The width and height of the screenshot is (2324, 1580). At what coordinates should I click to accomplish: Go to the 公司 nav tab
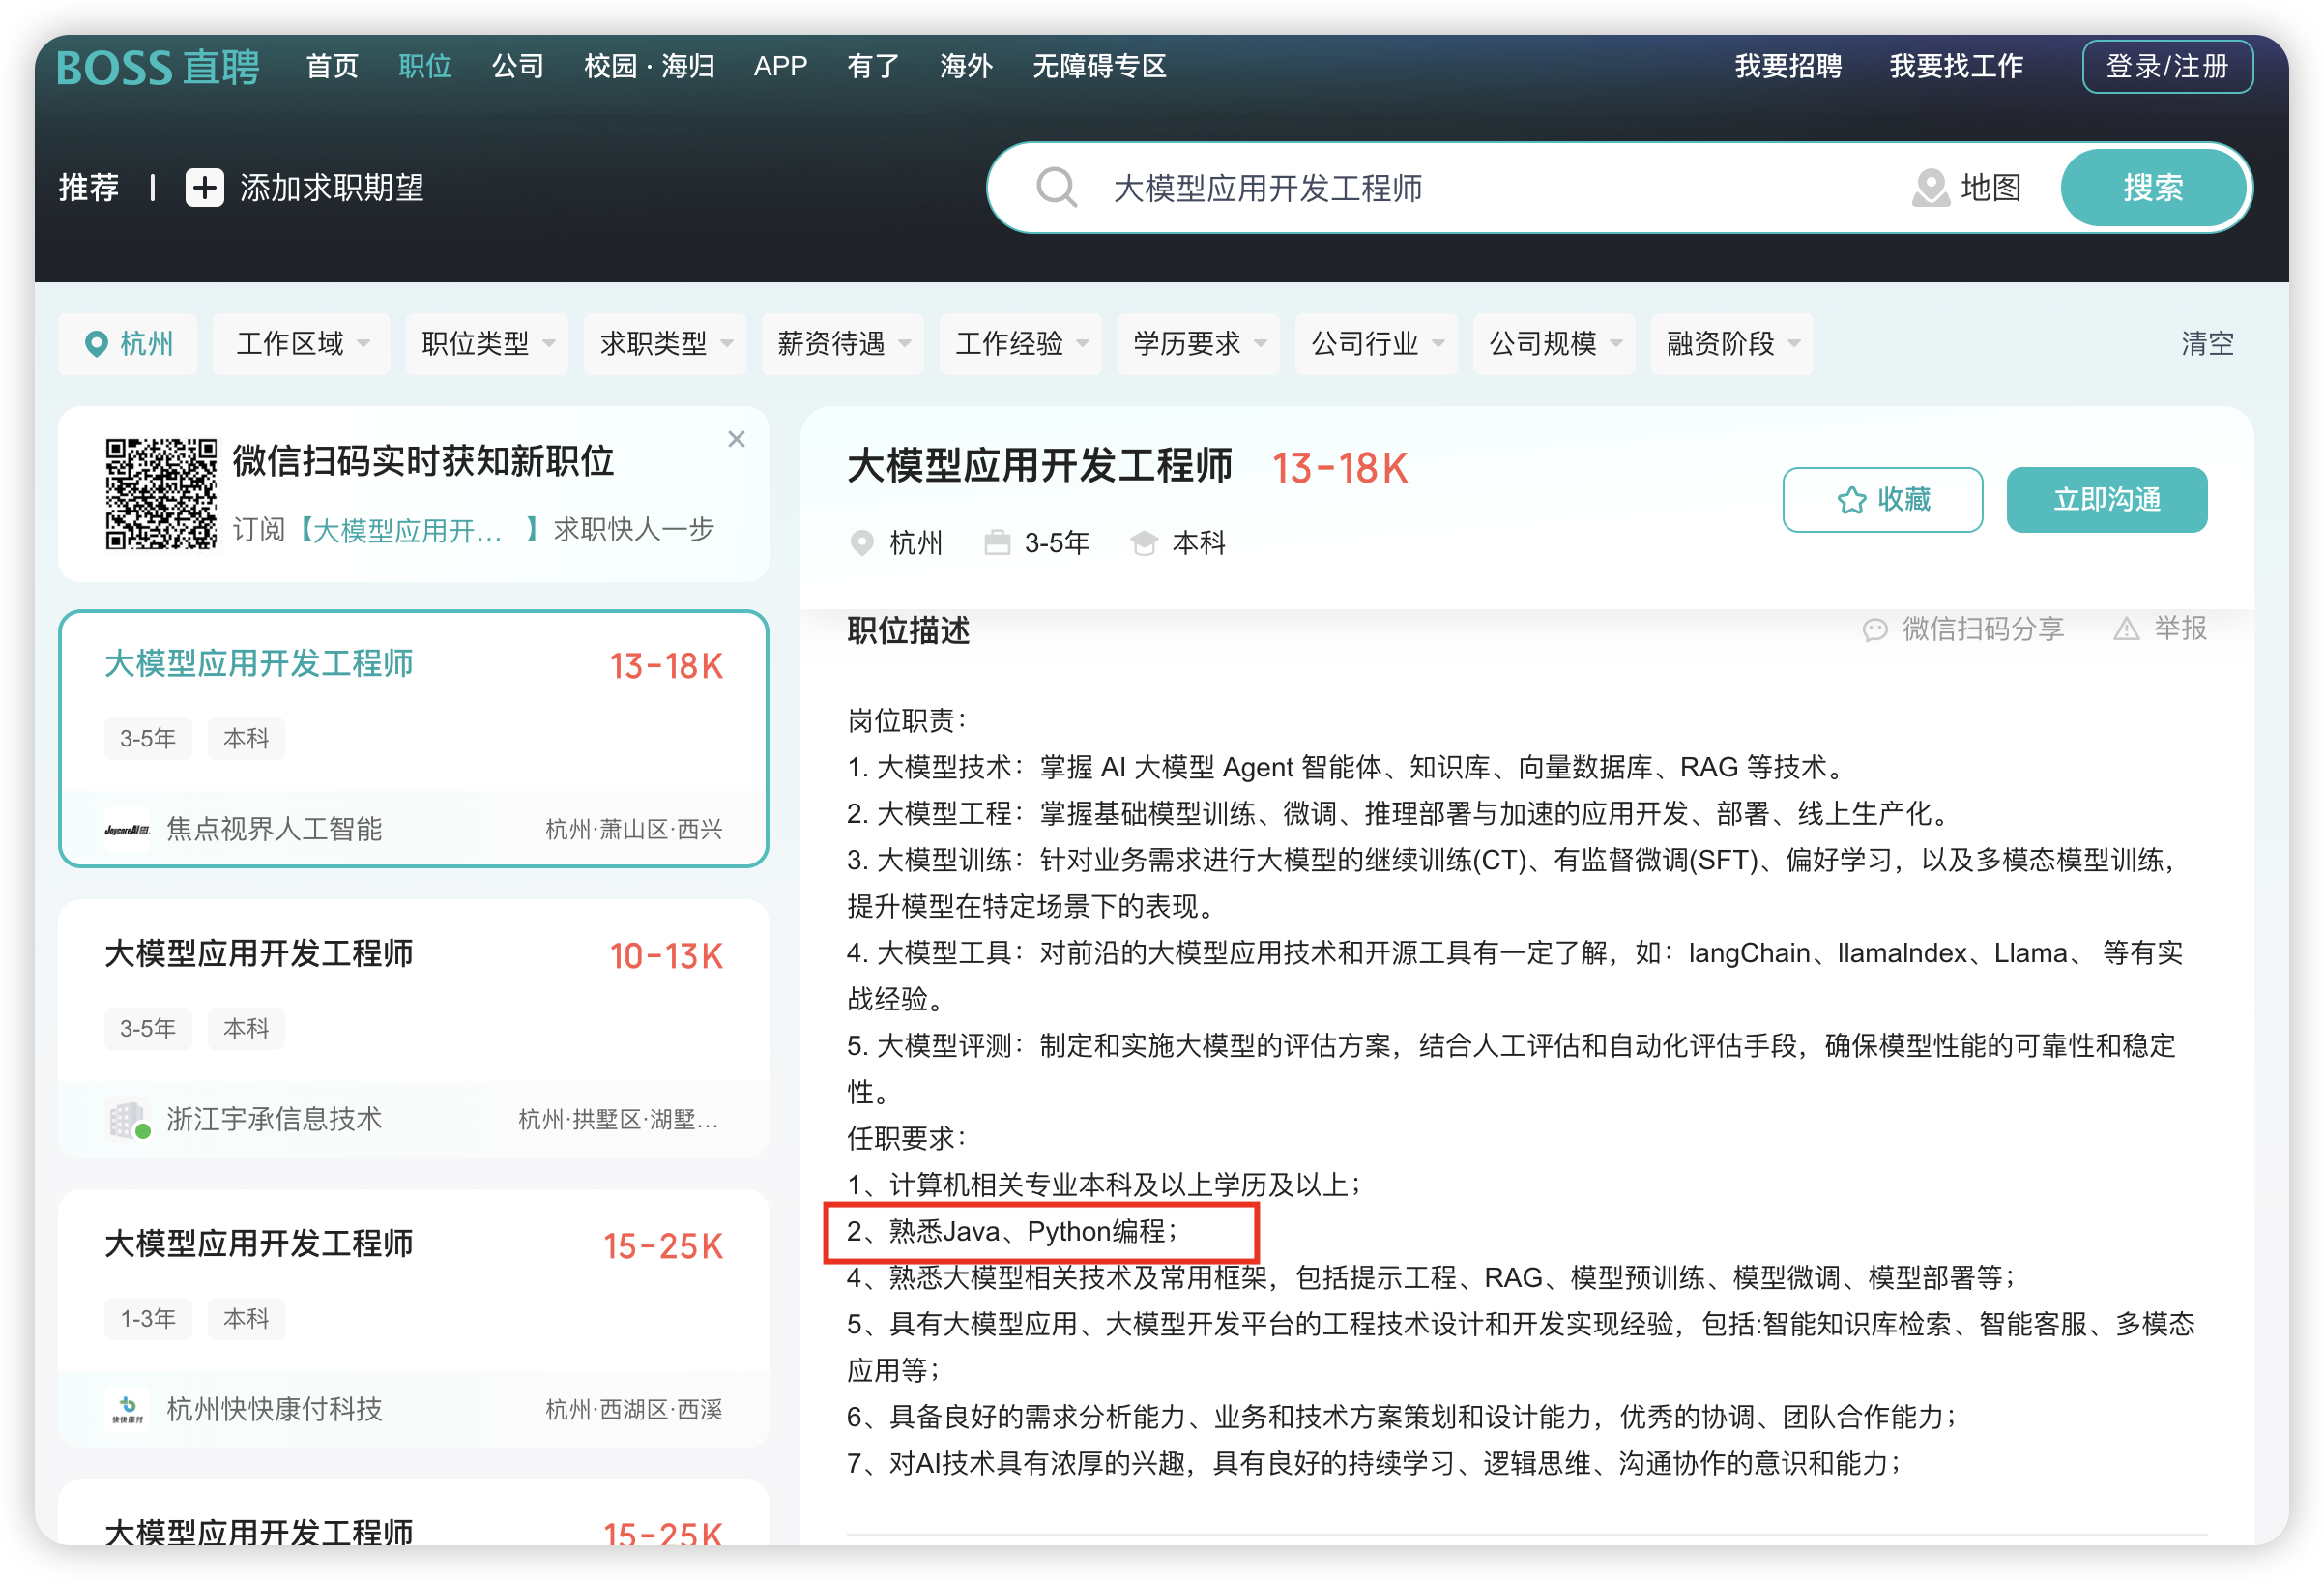coord(517,66)
